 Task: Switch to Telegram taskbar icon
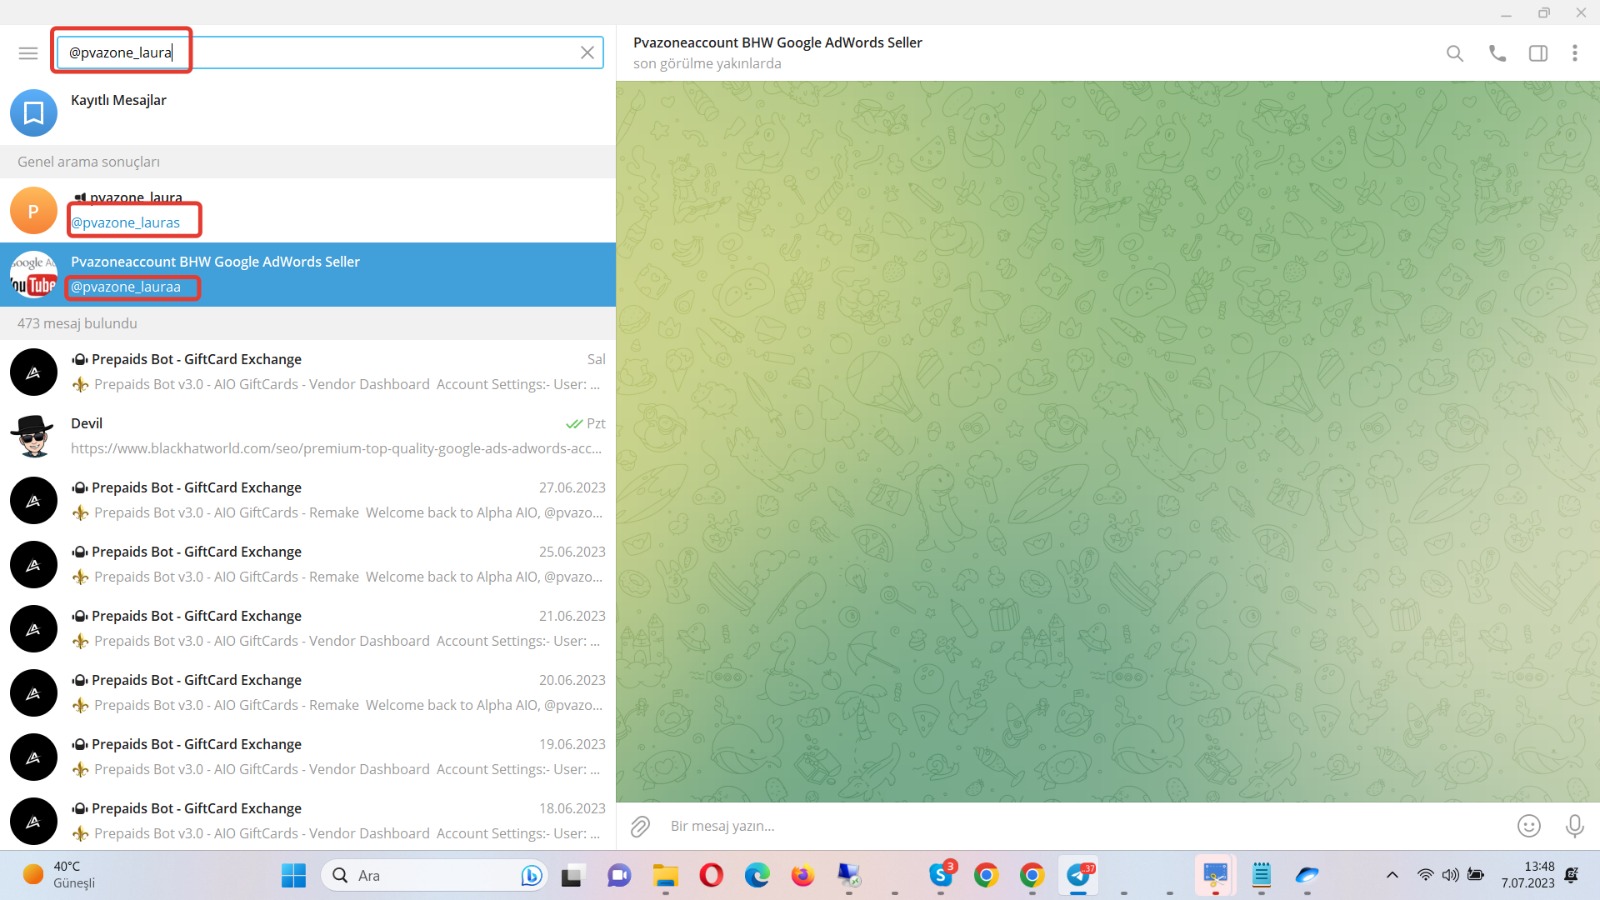[1079, 875]
